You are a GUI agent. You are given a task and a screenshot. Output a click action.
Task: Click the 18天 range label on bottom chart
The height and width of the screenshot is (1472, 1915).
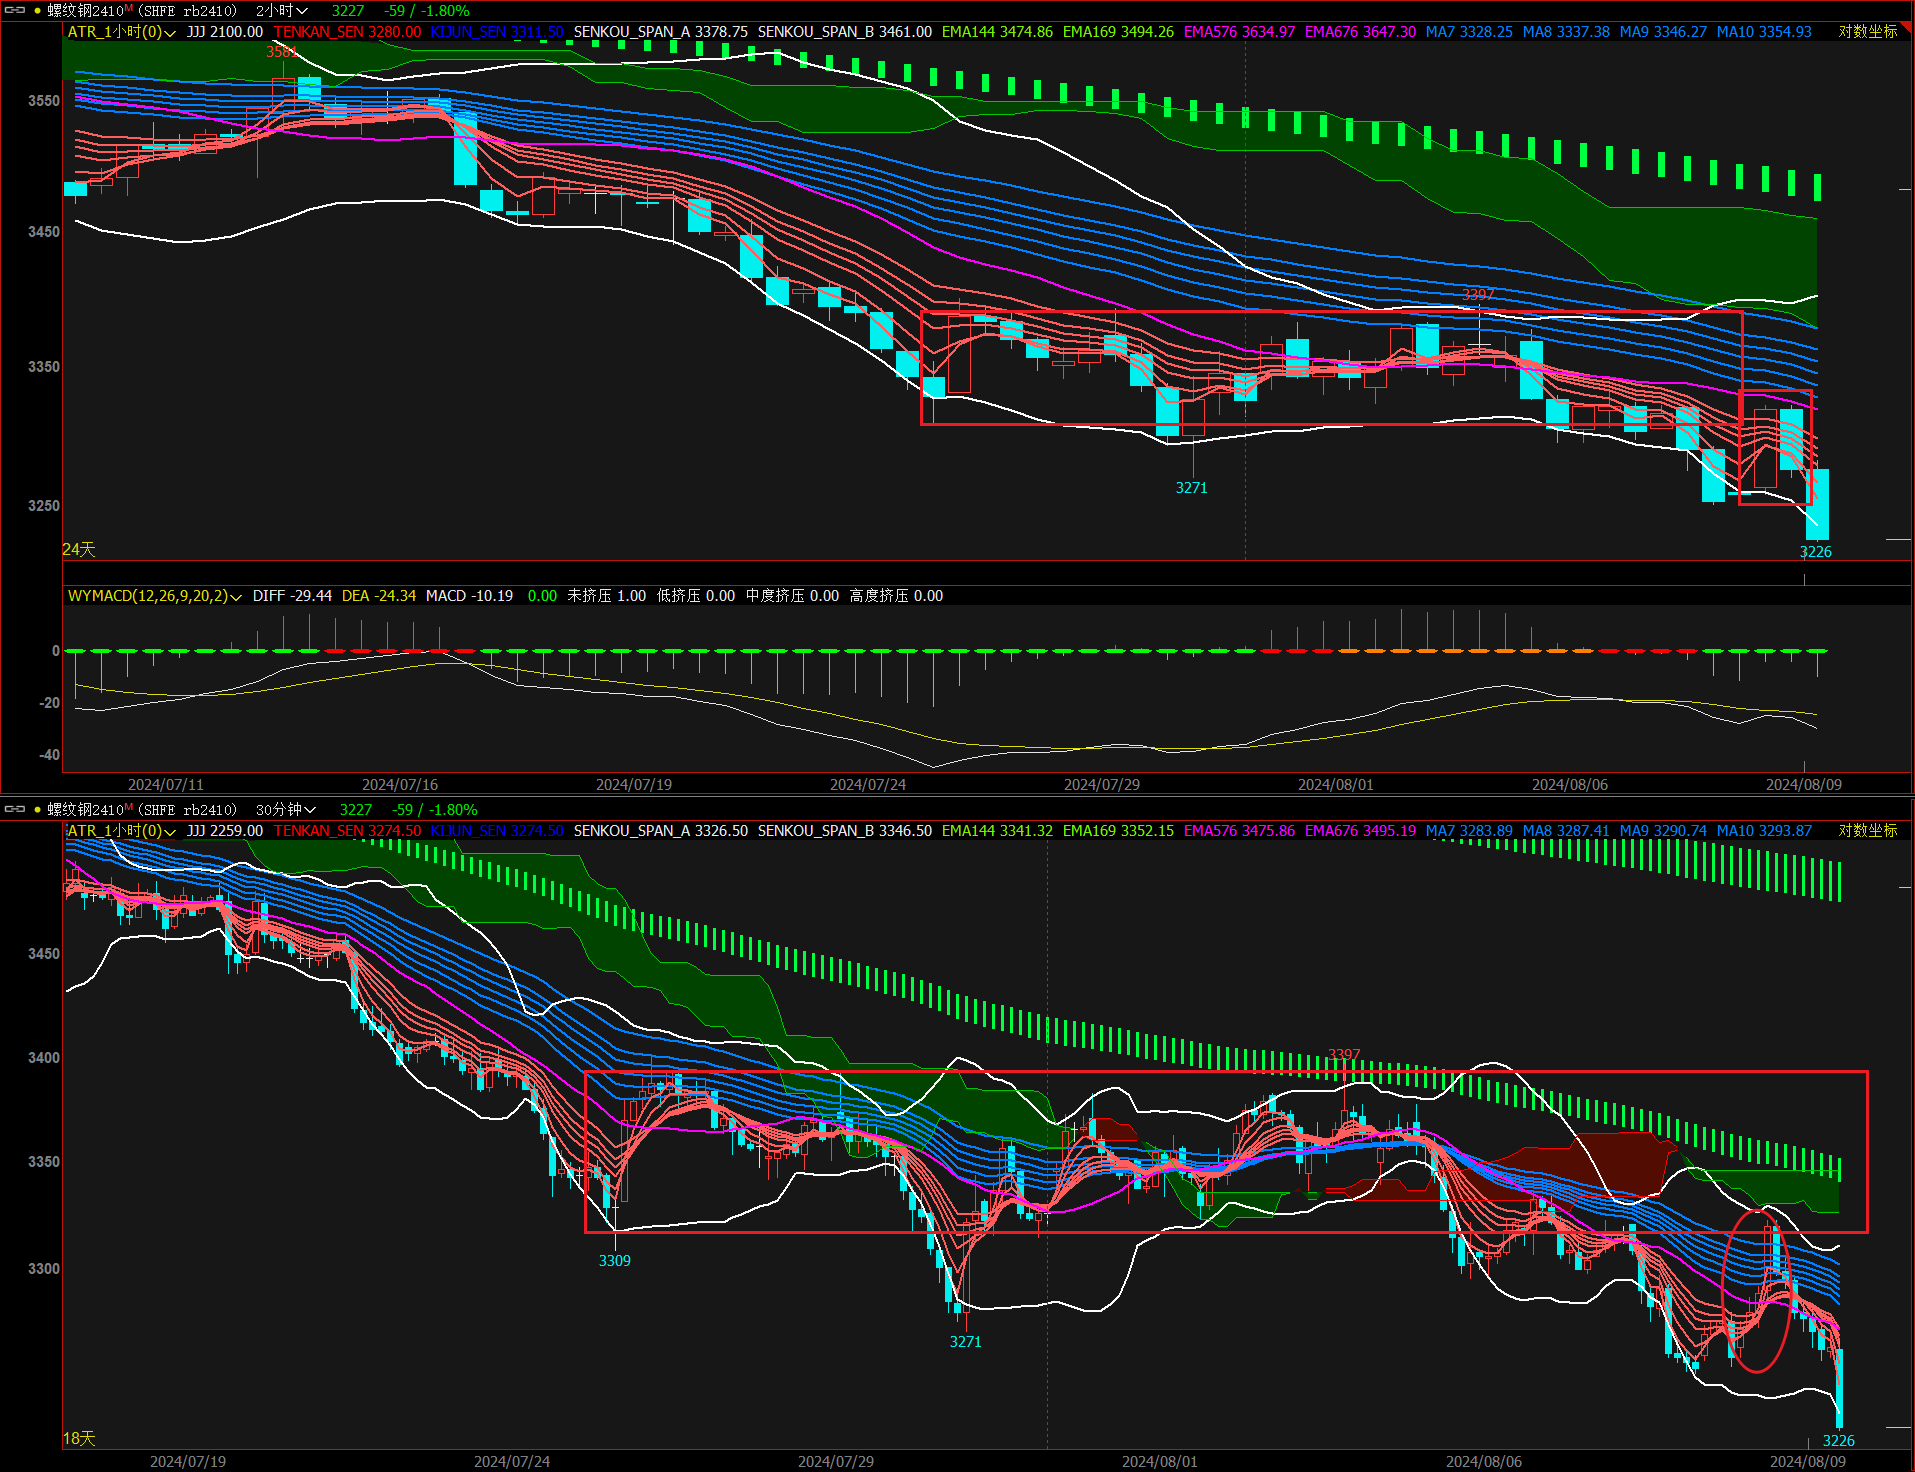79,1438
